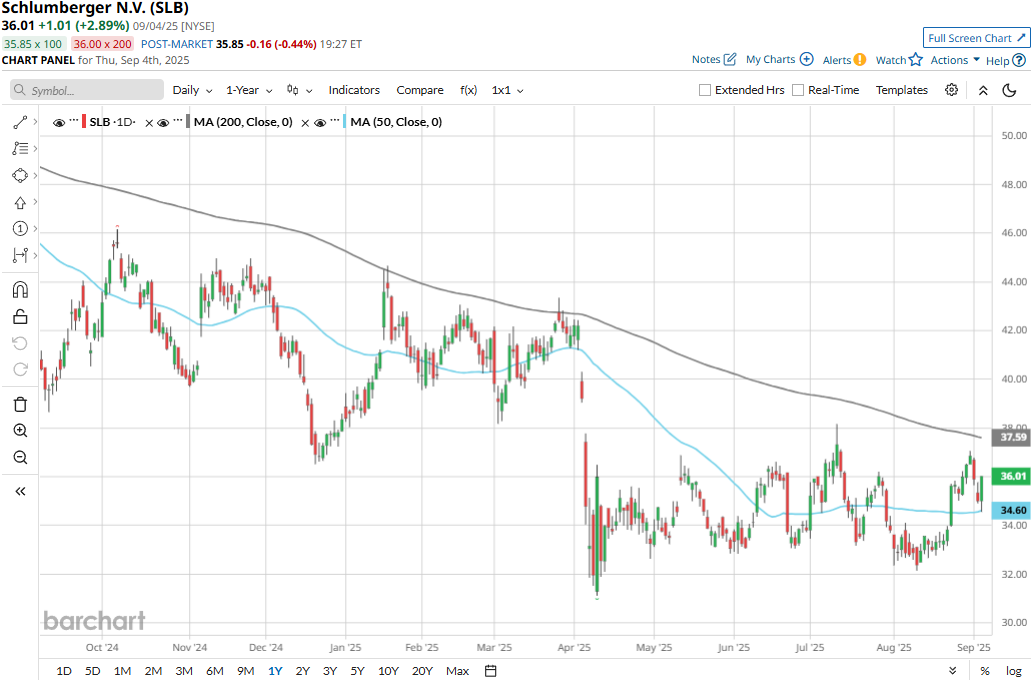This screenshot has width=1032, height=680.
Task: Click the undo arrow icon
Action: coord(20,343)
